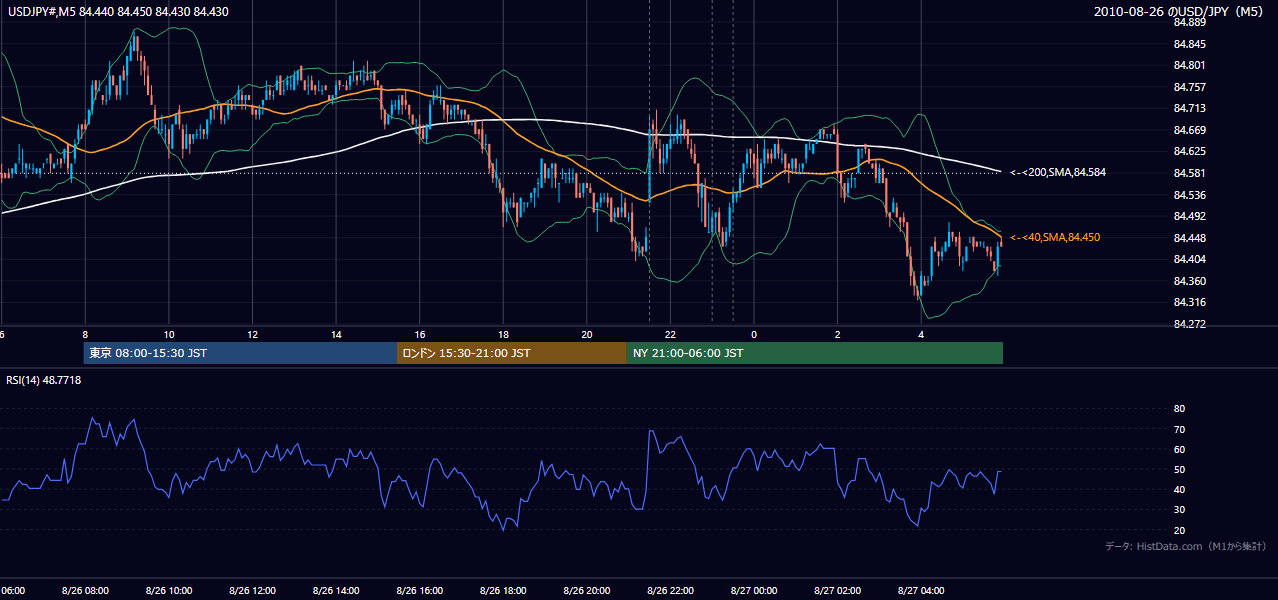Click the 84.625 price axis label
The image size is (1278, 600).
point(1189,152)
